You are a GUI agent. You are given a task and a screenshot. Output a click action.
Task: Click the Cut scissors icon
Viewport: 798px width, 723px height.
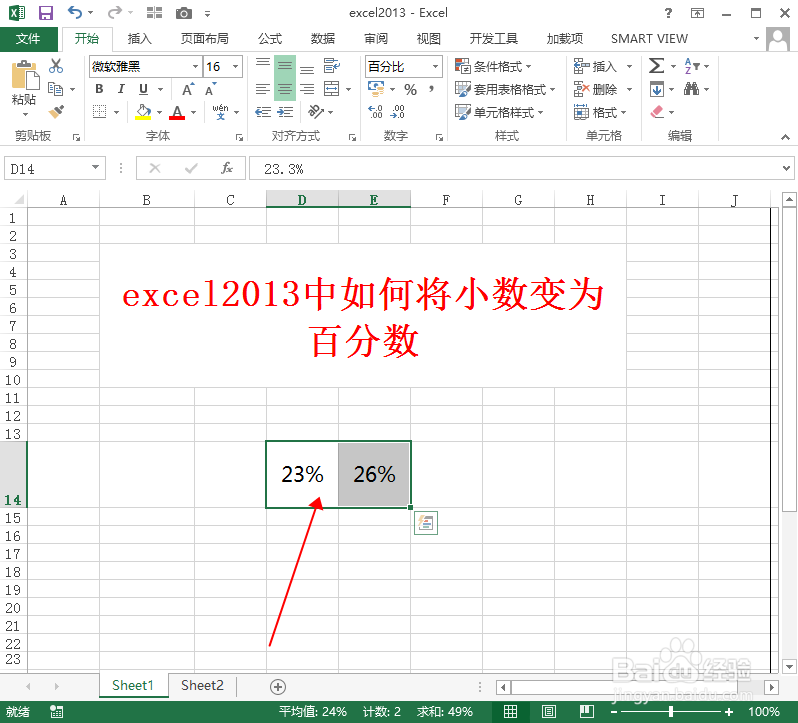[56, 66]
